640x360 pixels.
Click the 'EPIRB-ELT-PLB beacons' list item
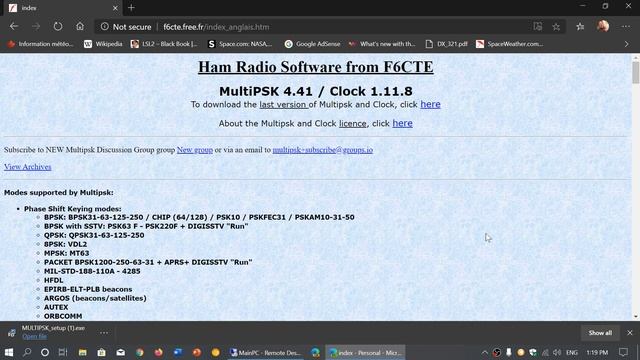(88, 289)
